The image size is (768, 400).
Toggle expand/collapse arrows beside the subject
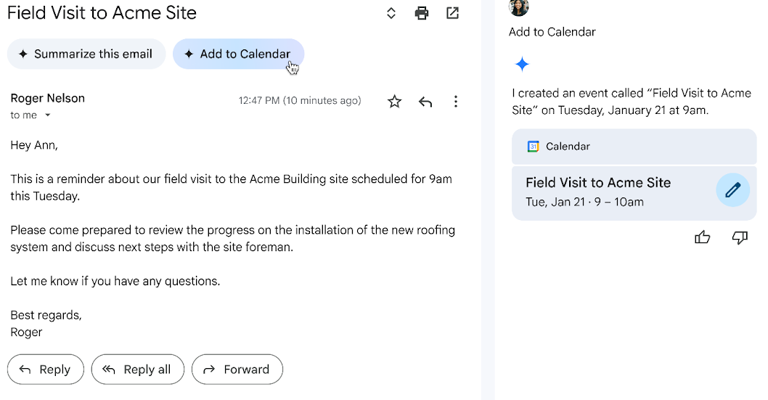pos(391,13)
